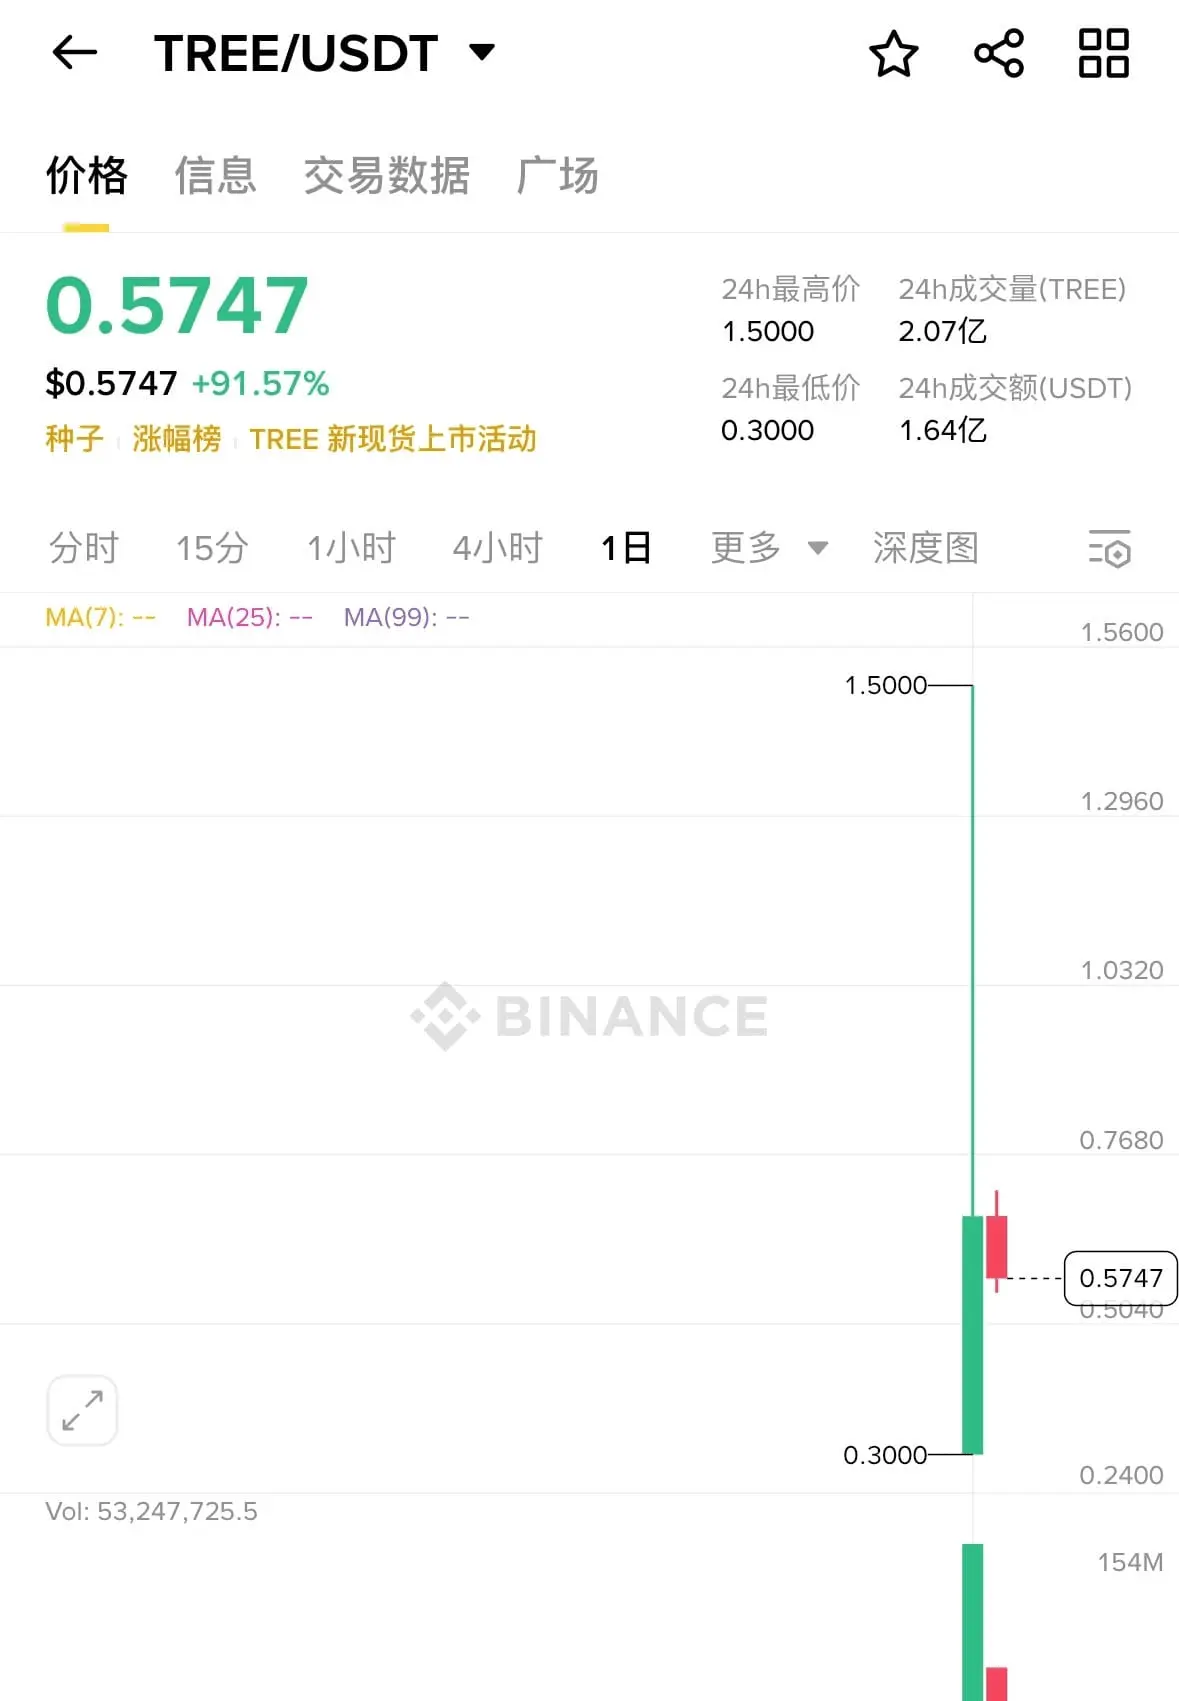The width and height of the screenshot is (1179, 1701).
Task: Tap the back arrow icon
Action: [75, 53]
